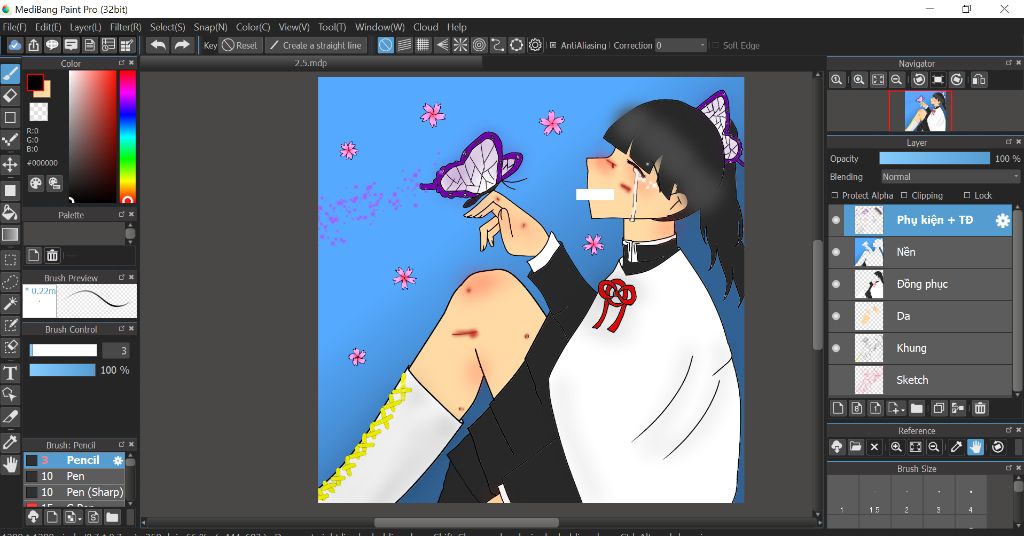Switch to the 2.5.mdp document tab
1024x536 pixels.
click(310, 63)
